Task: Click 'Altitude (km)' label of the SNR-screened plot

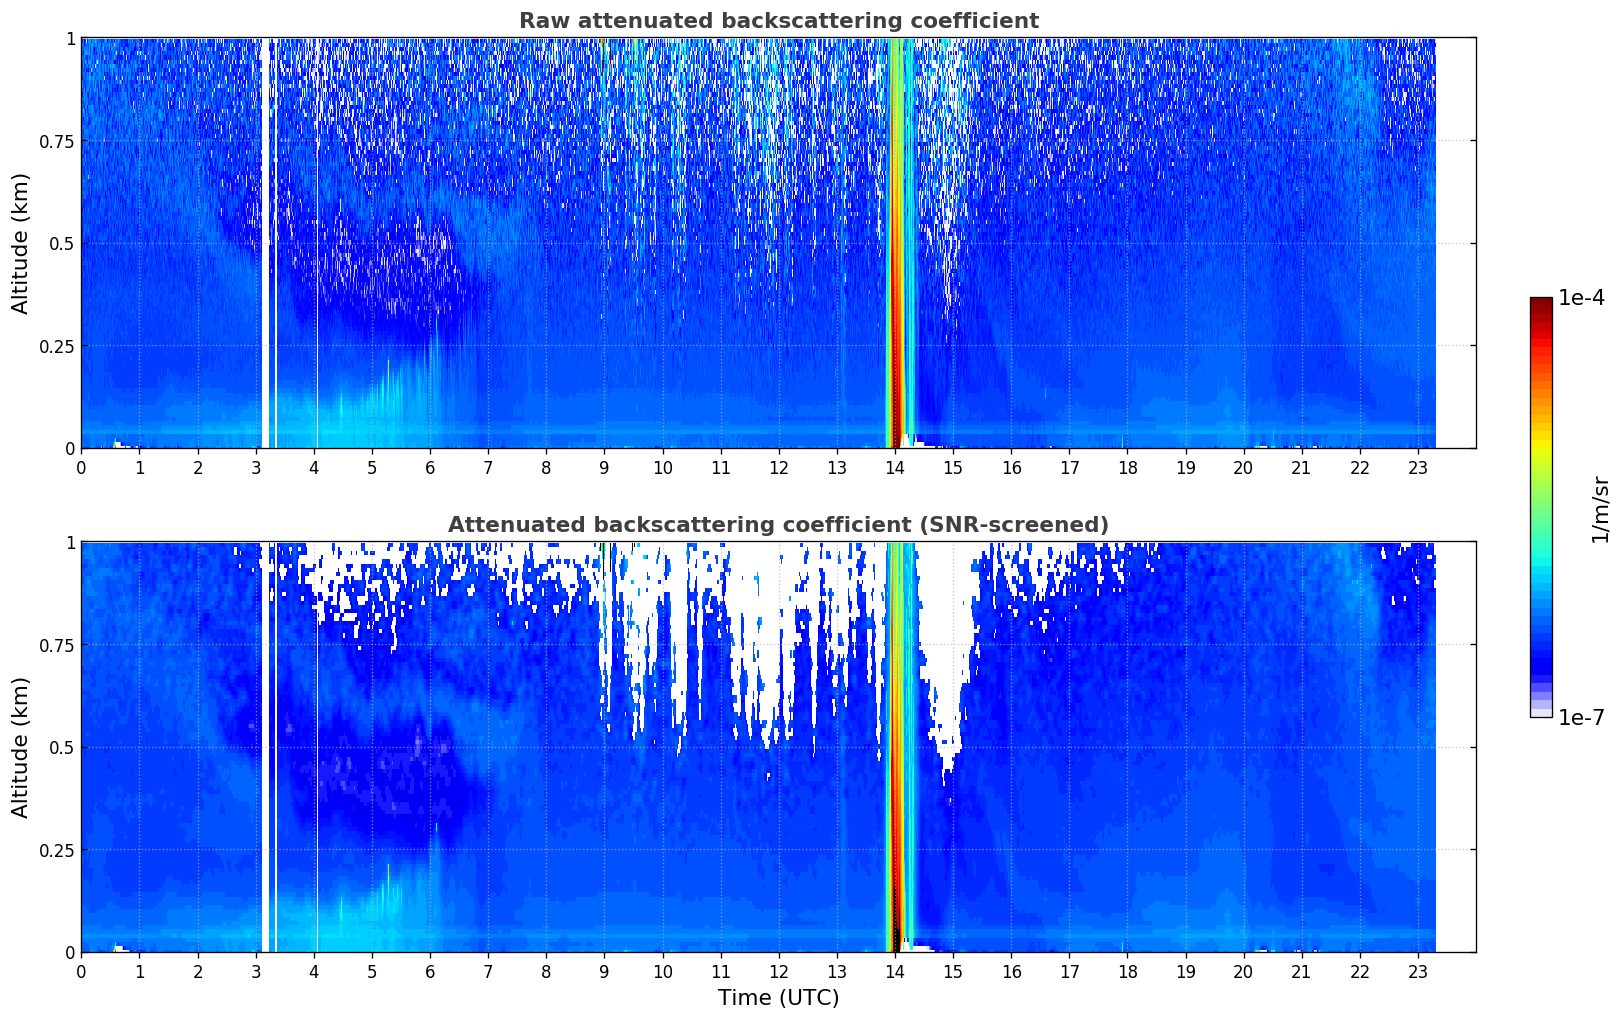Action: 21,747
